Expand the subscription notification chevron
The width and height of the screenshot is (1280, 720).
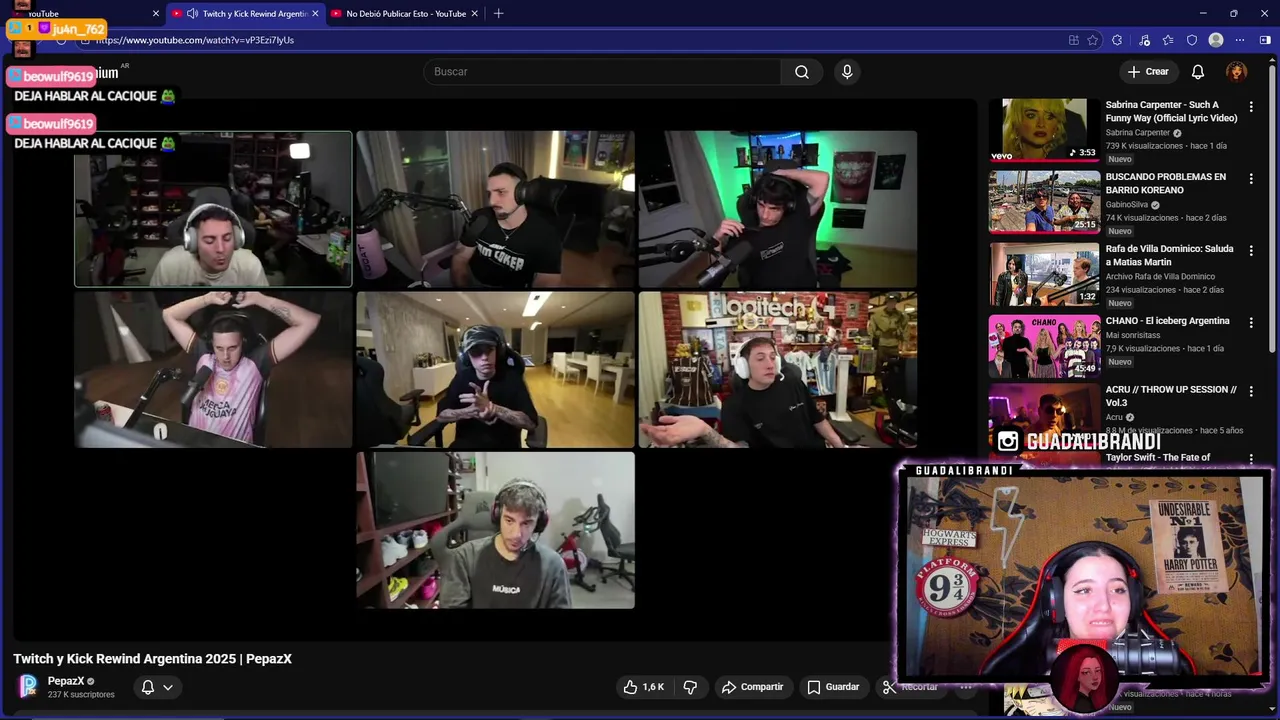pos(168,687)
